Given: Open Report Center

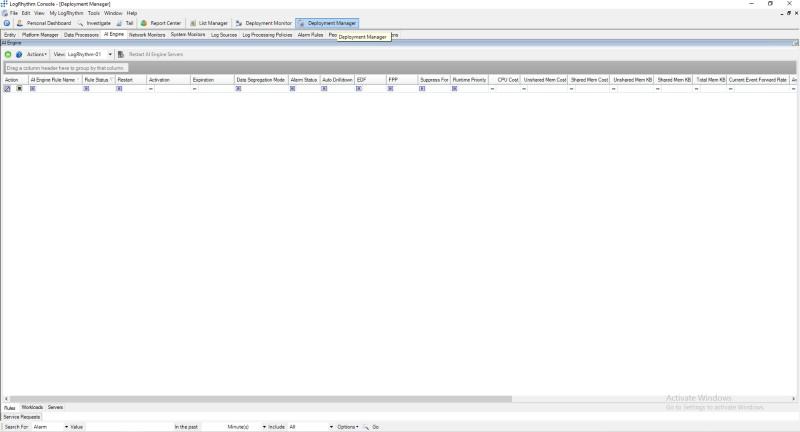Looking at the screenshot, I should [161, 23].
